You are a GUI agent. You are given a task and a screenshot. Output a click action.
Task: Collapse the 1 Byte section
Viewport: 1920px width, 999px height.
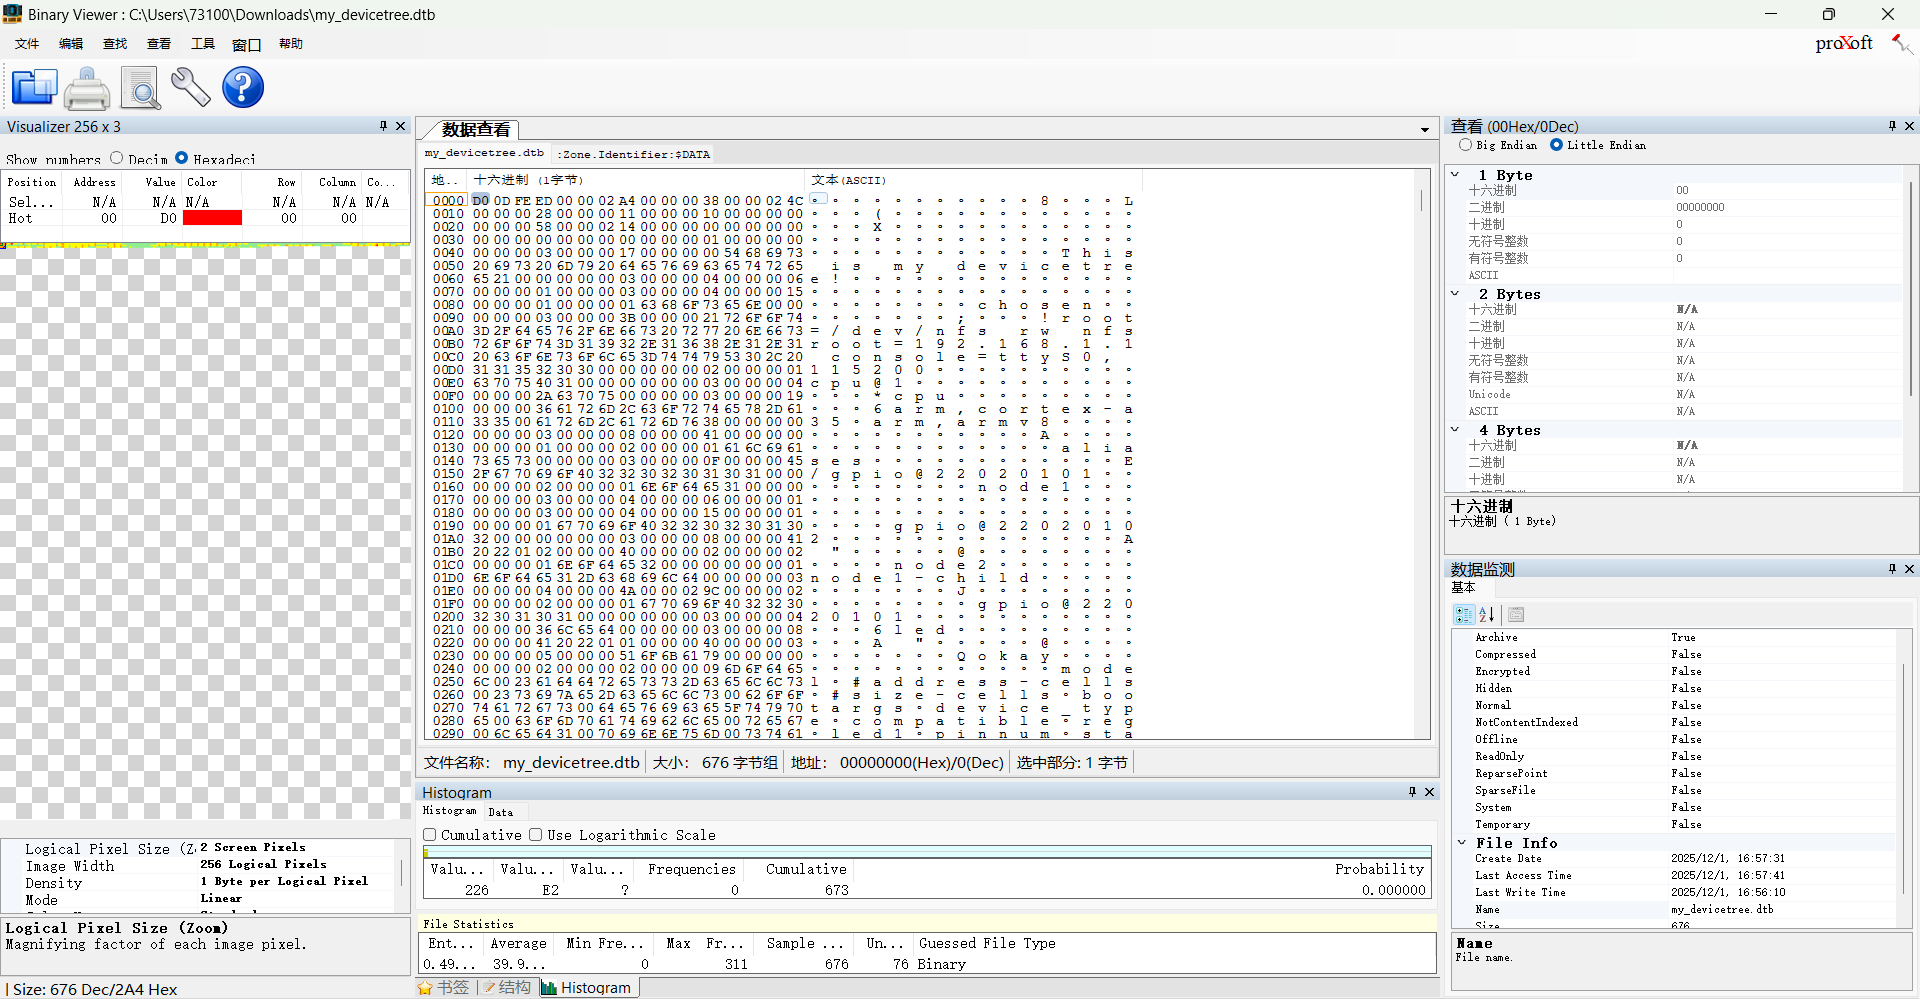coord(1456,174)
